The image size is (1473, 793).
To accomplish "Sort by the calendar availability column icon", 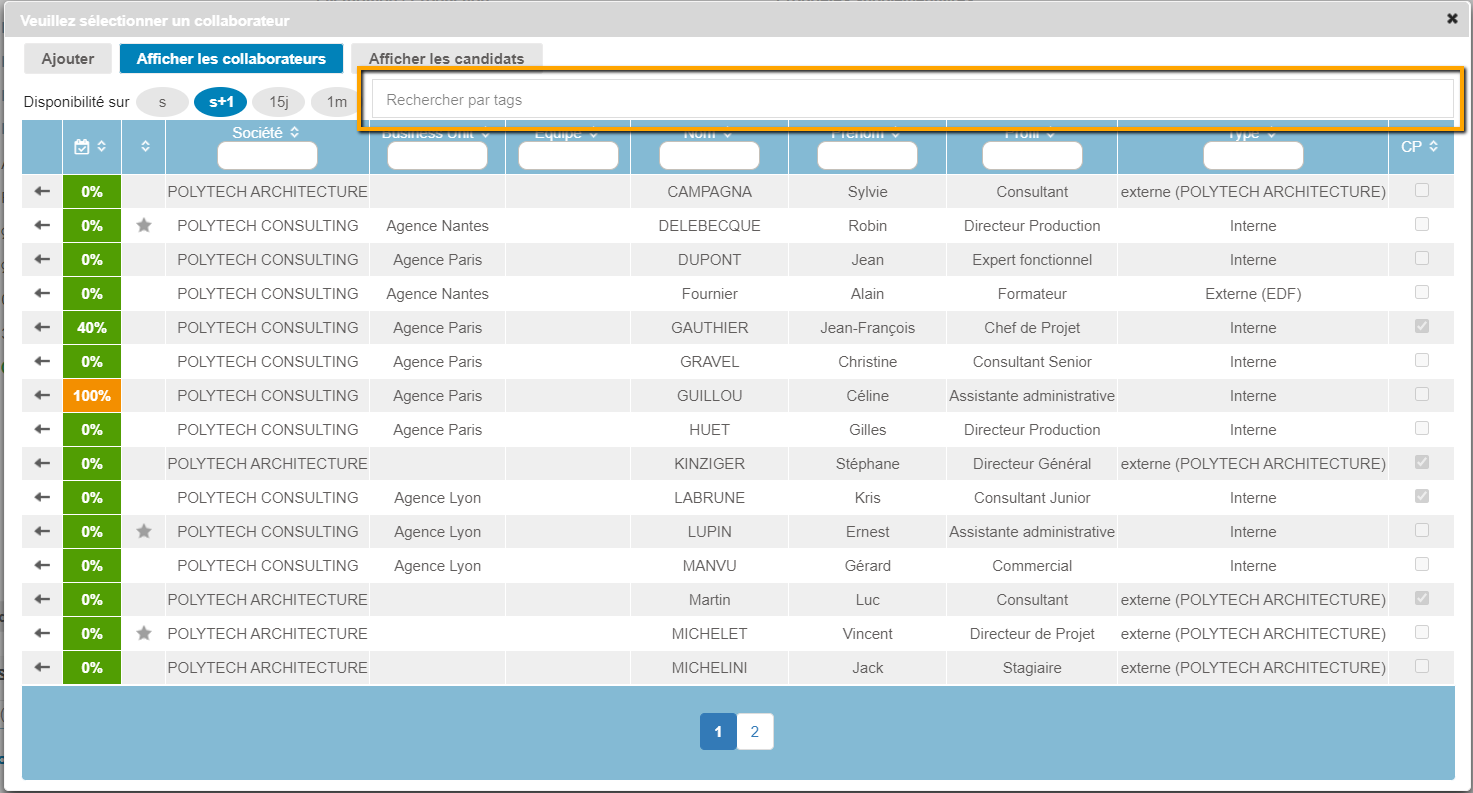I will pos(91,147).
